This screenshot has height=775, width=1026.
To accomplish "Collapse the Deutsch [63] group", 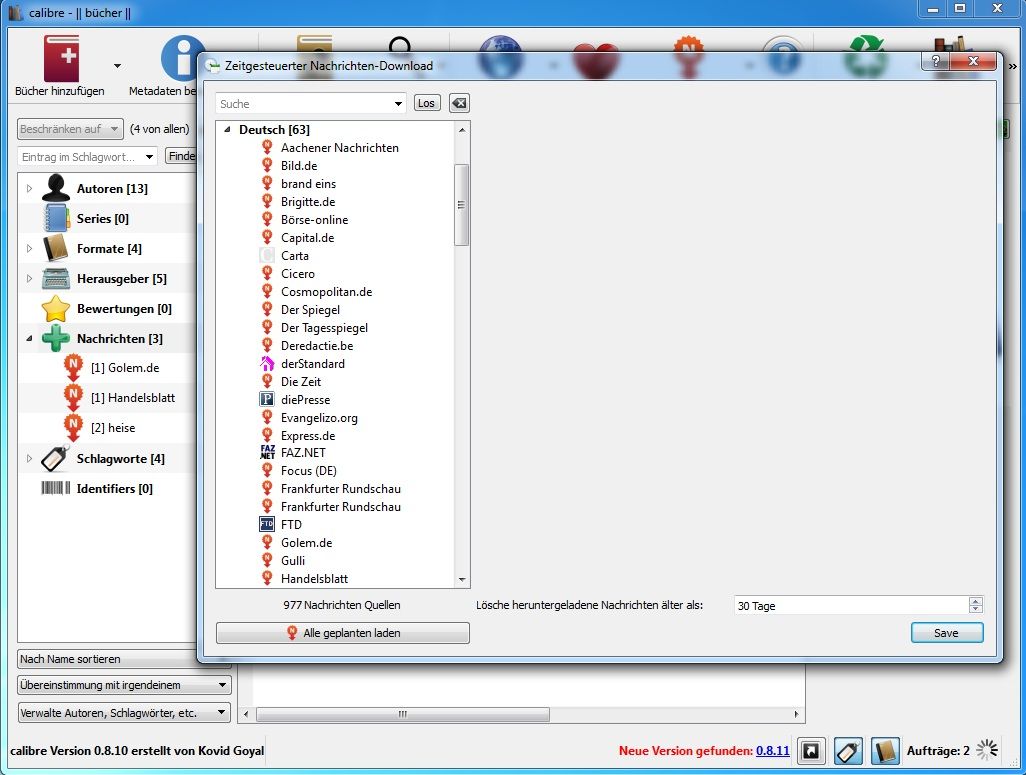I will point(228,130).
